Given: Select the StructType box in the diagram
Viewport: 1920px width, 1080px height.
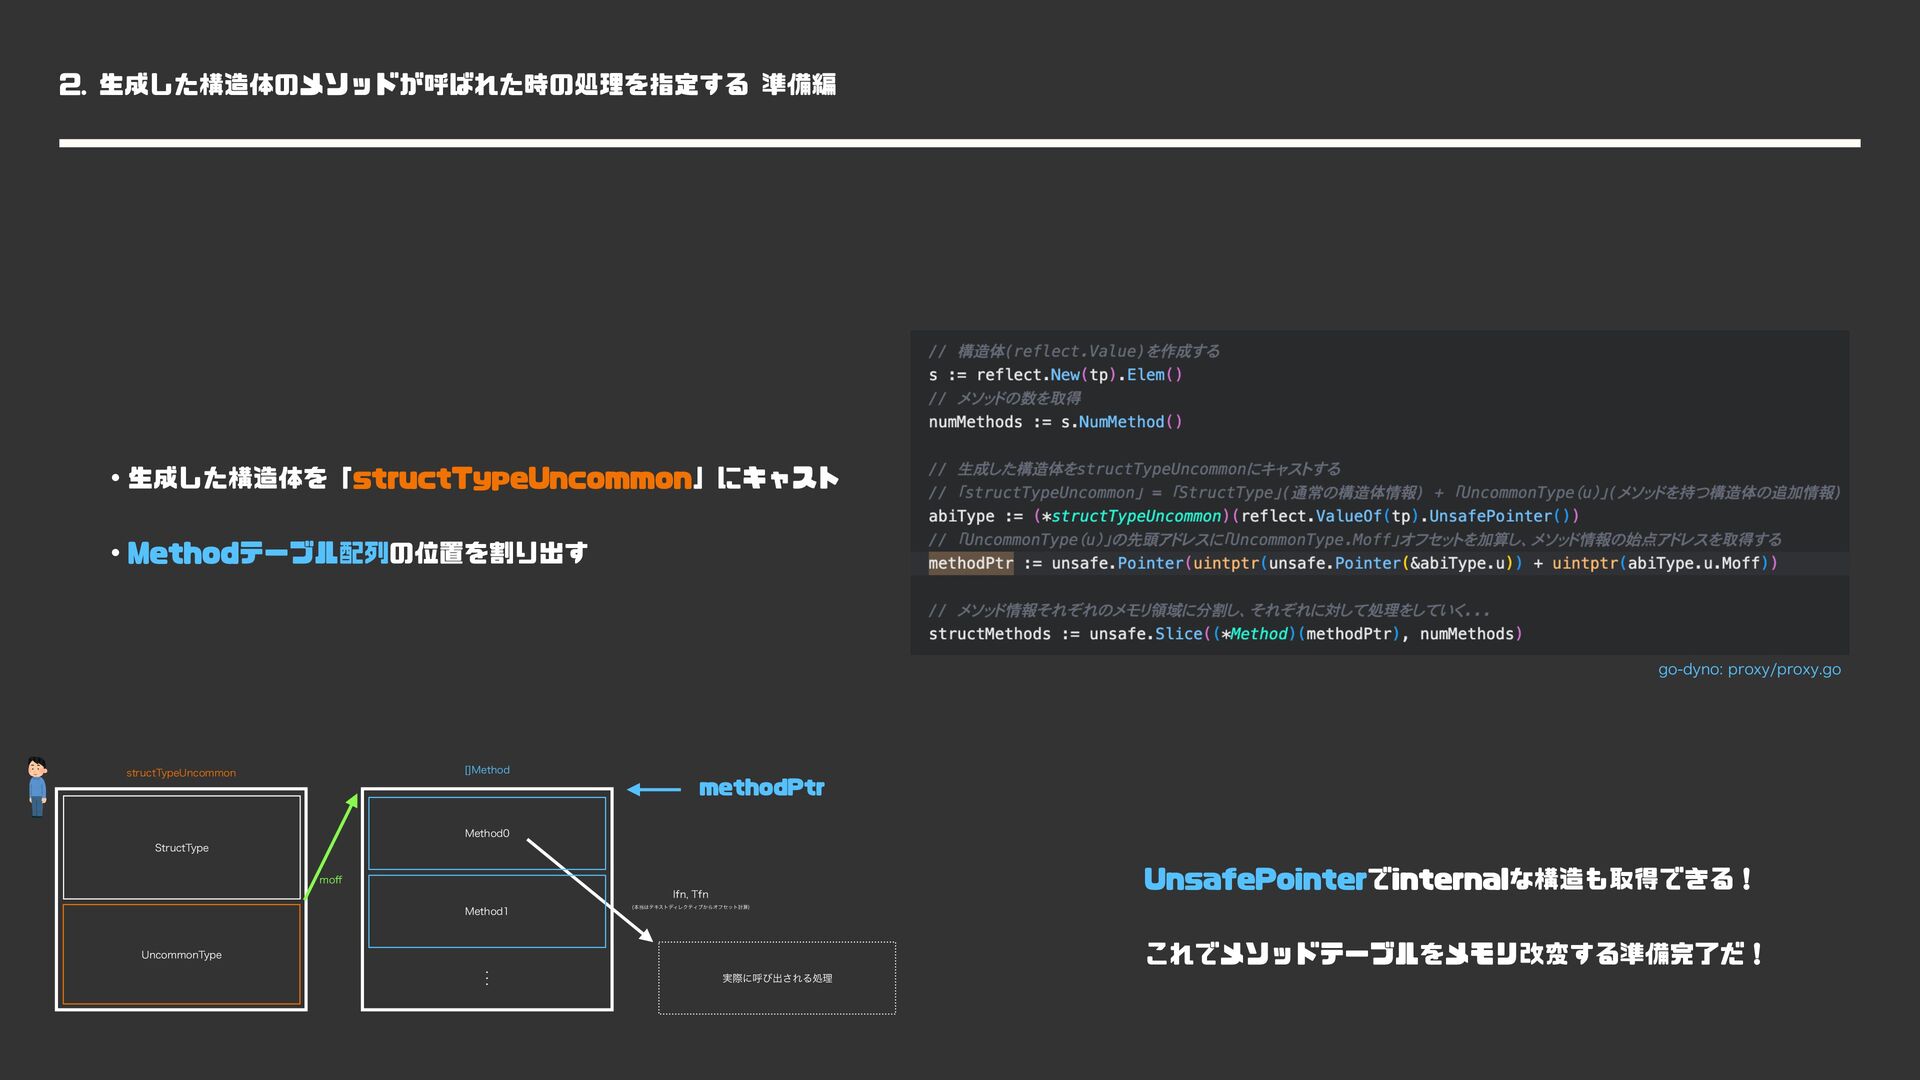Looking at the screenshot, I should coord(182,847).
